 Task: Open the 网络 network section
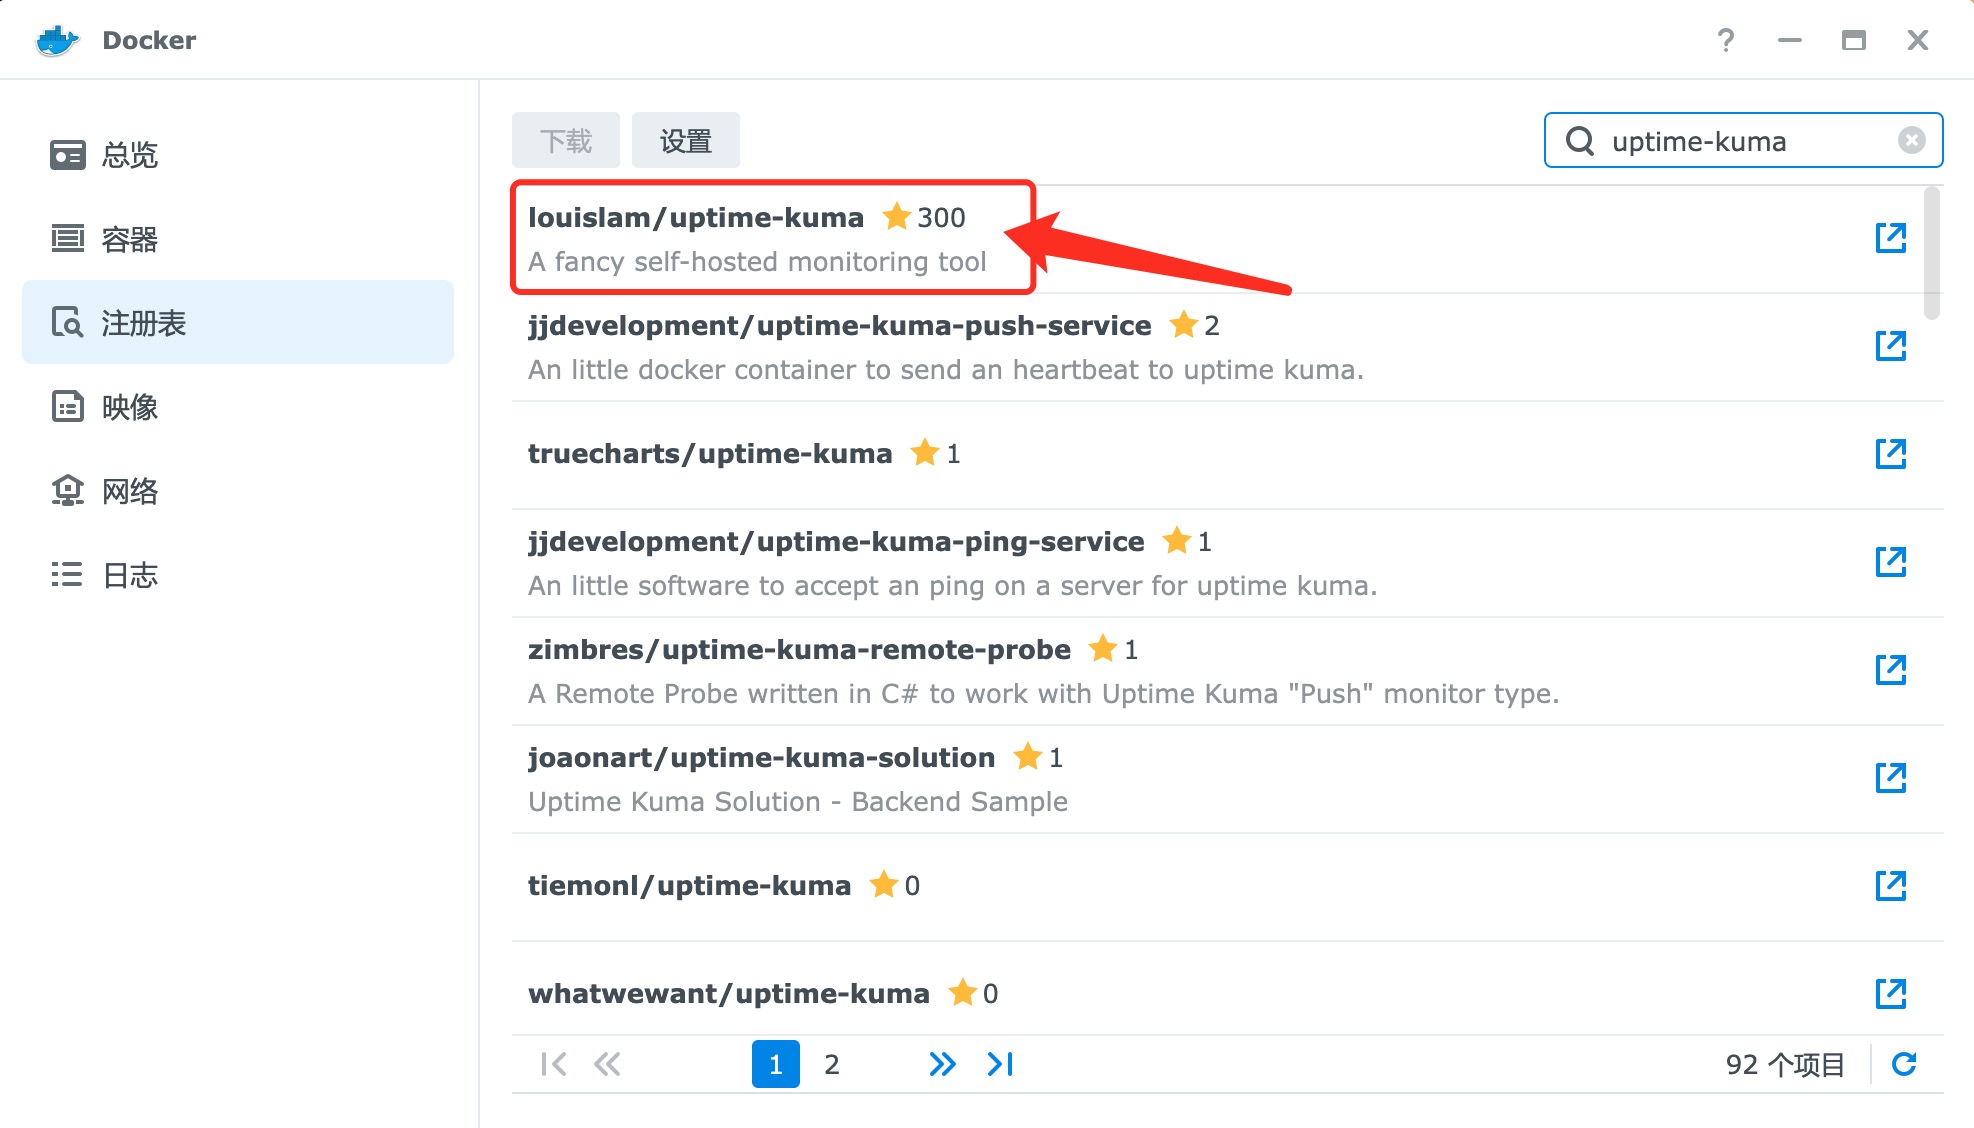pyautogui.click(x=238, y=491)
